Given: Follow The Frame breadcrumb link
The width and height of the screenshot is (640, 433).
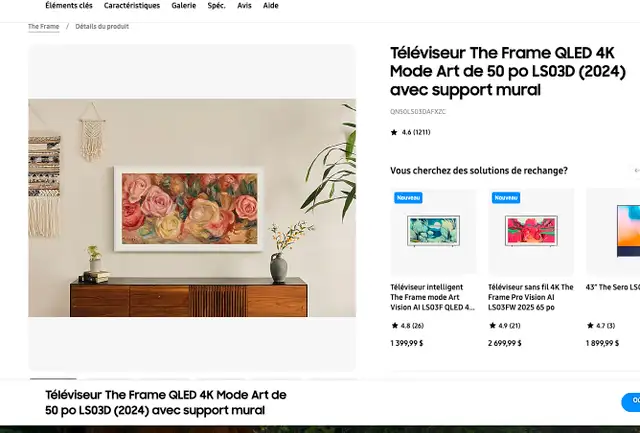Looking at the screenshot, I should (x=43, y=27).
